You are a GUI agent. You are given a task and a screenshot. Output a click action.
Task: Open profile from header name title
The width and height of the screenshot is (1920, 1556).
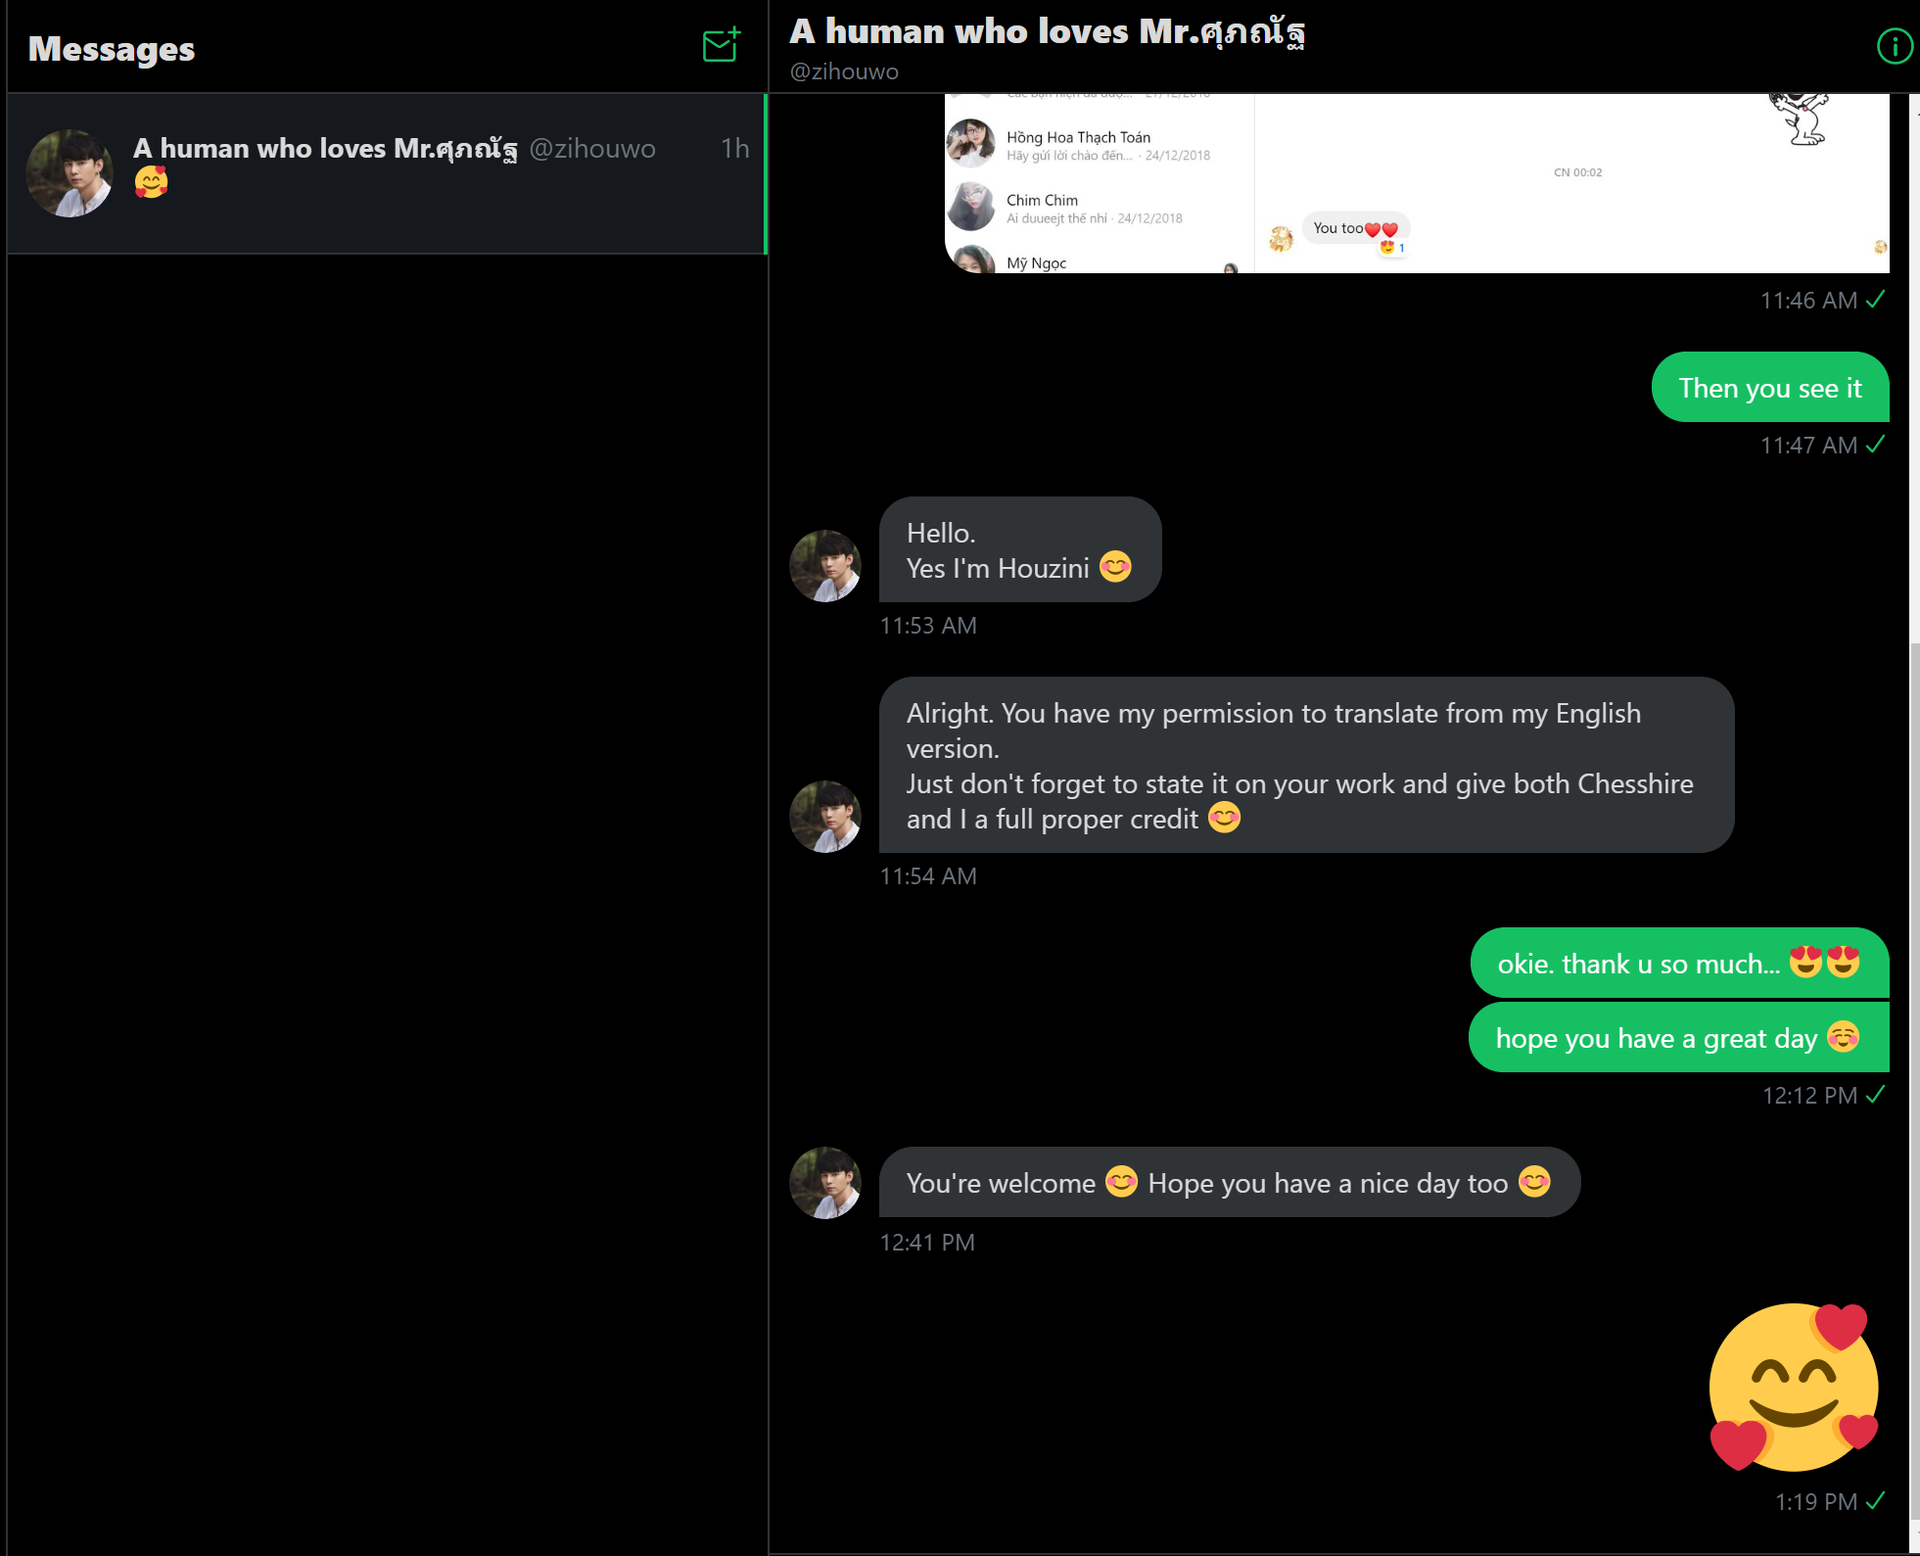tap(1047, 32)
